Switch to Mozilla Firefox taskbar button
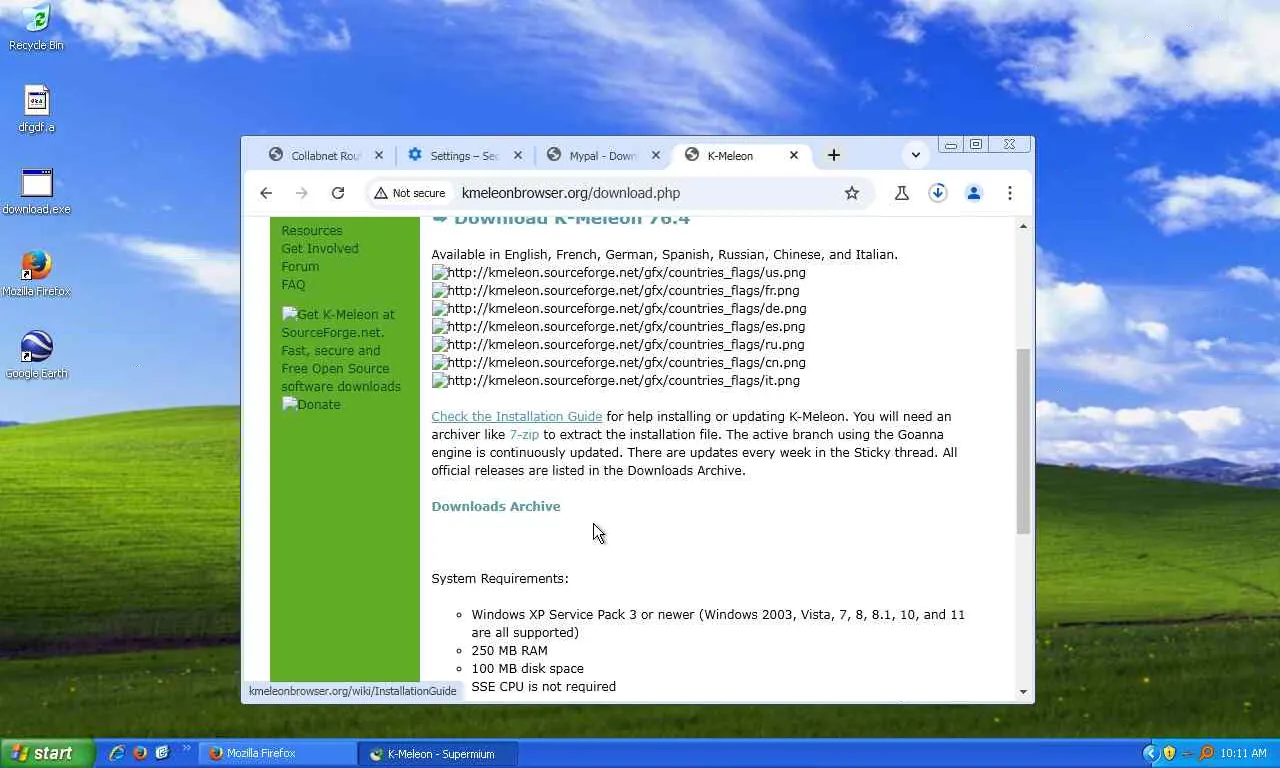This screenshot has height=768, width=1280. pos(279,754)
